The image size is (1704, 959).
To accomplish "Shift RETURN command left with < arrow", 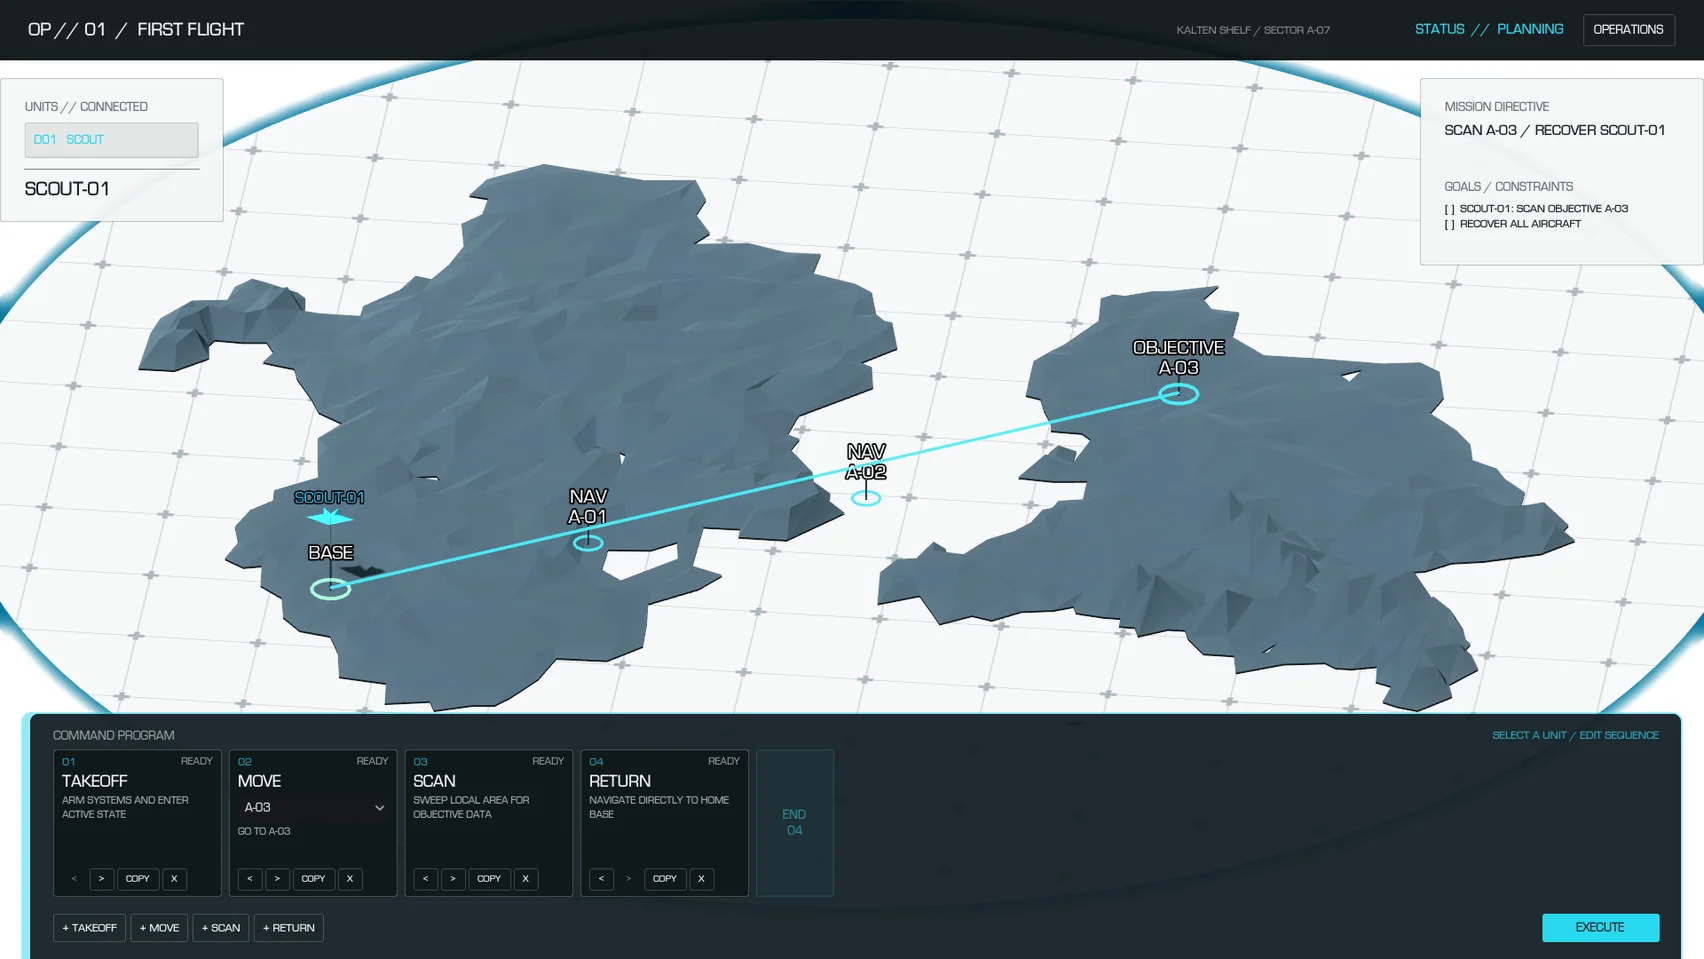I will (602, 879).
